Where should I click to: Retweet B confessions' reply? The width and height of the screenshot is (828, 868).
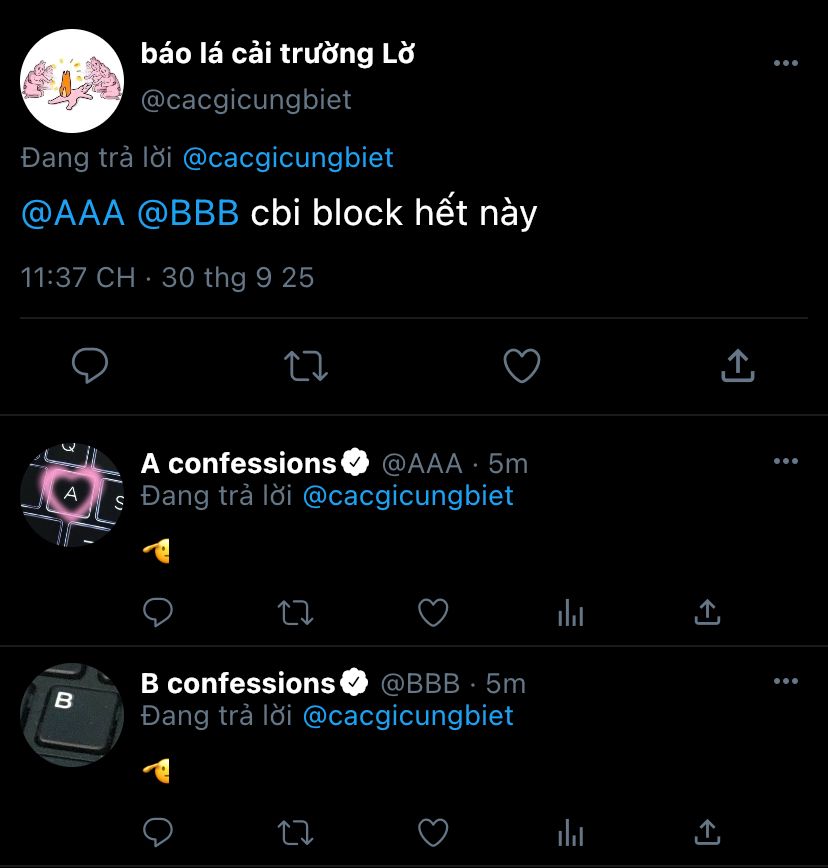[x=295, y=833]
